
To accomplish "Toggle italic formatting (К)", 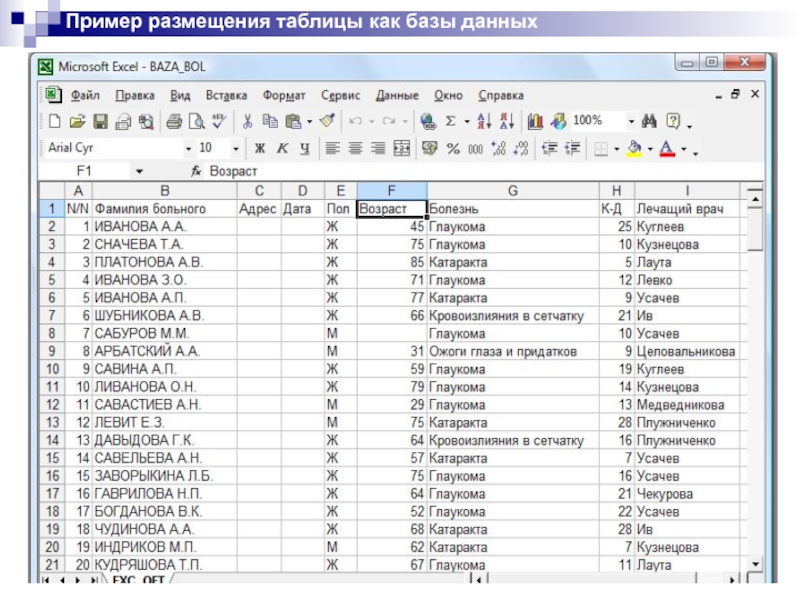I will [281, 149].
